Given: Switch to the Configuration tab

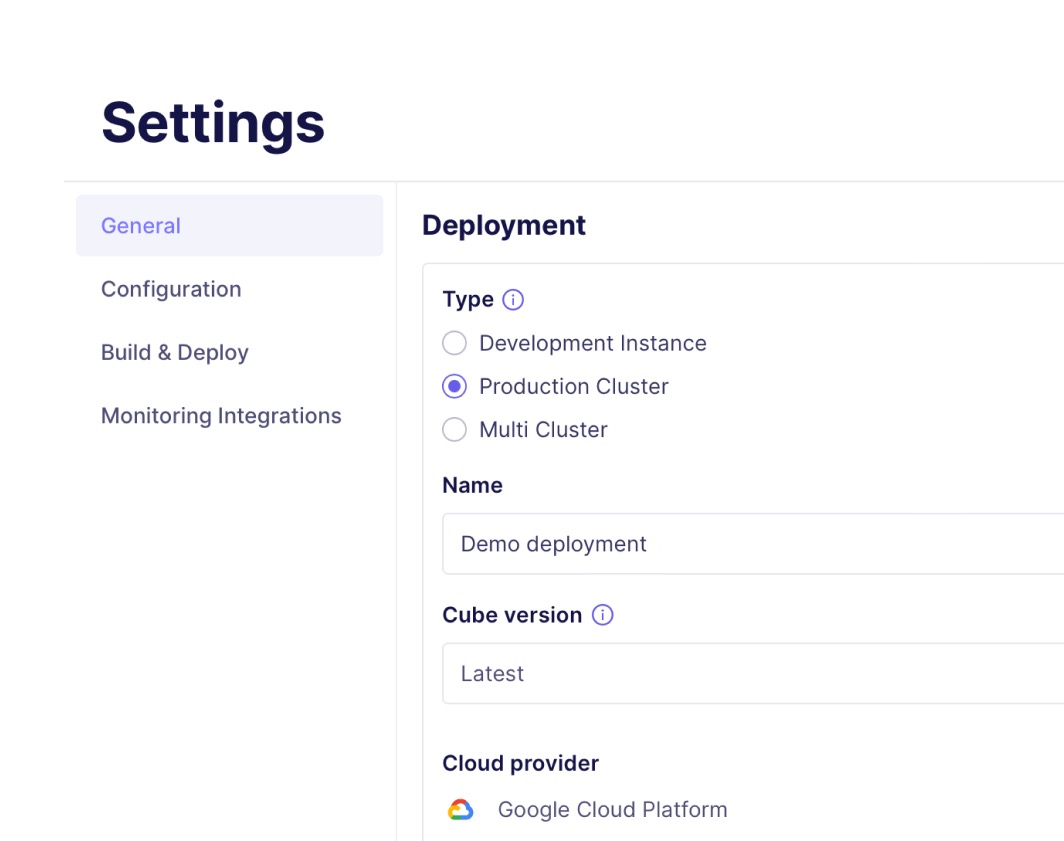Looking at the screenshot, I should (x=170, y=289).
